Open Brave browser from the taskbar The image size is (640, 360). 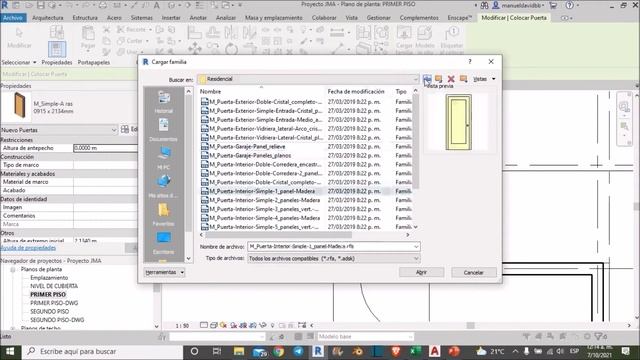[396, 351]
